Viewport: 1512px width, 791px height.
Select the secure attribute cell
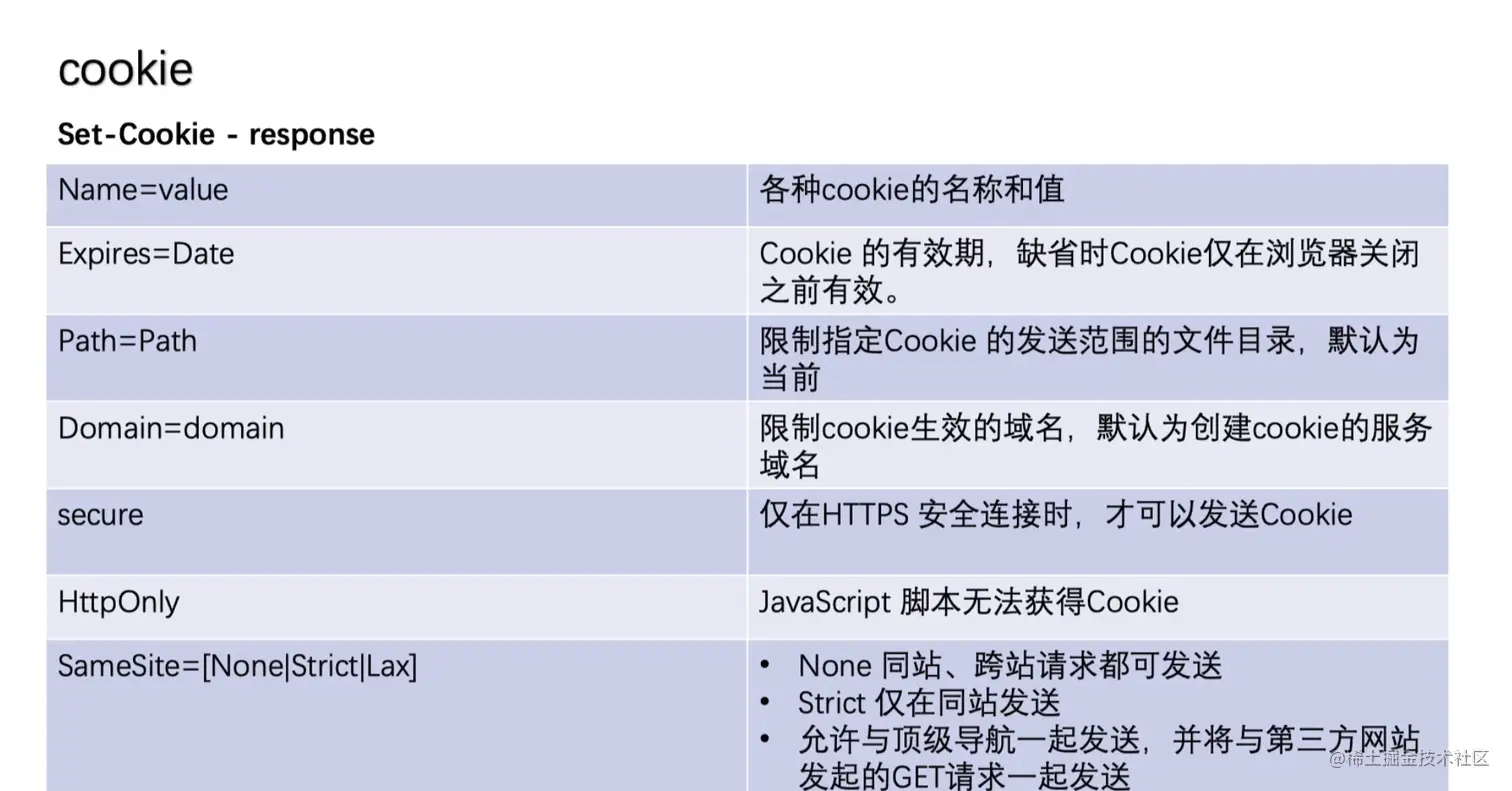point(99,515)
